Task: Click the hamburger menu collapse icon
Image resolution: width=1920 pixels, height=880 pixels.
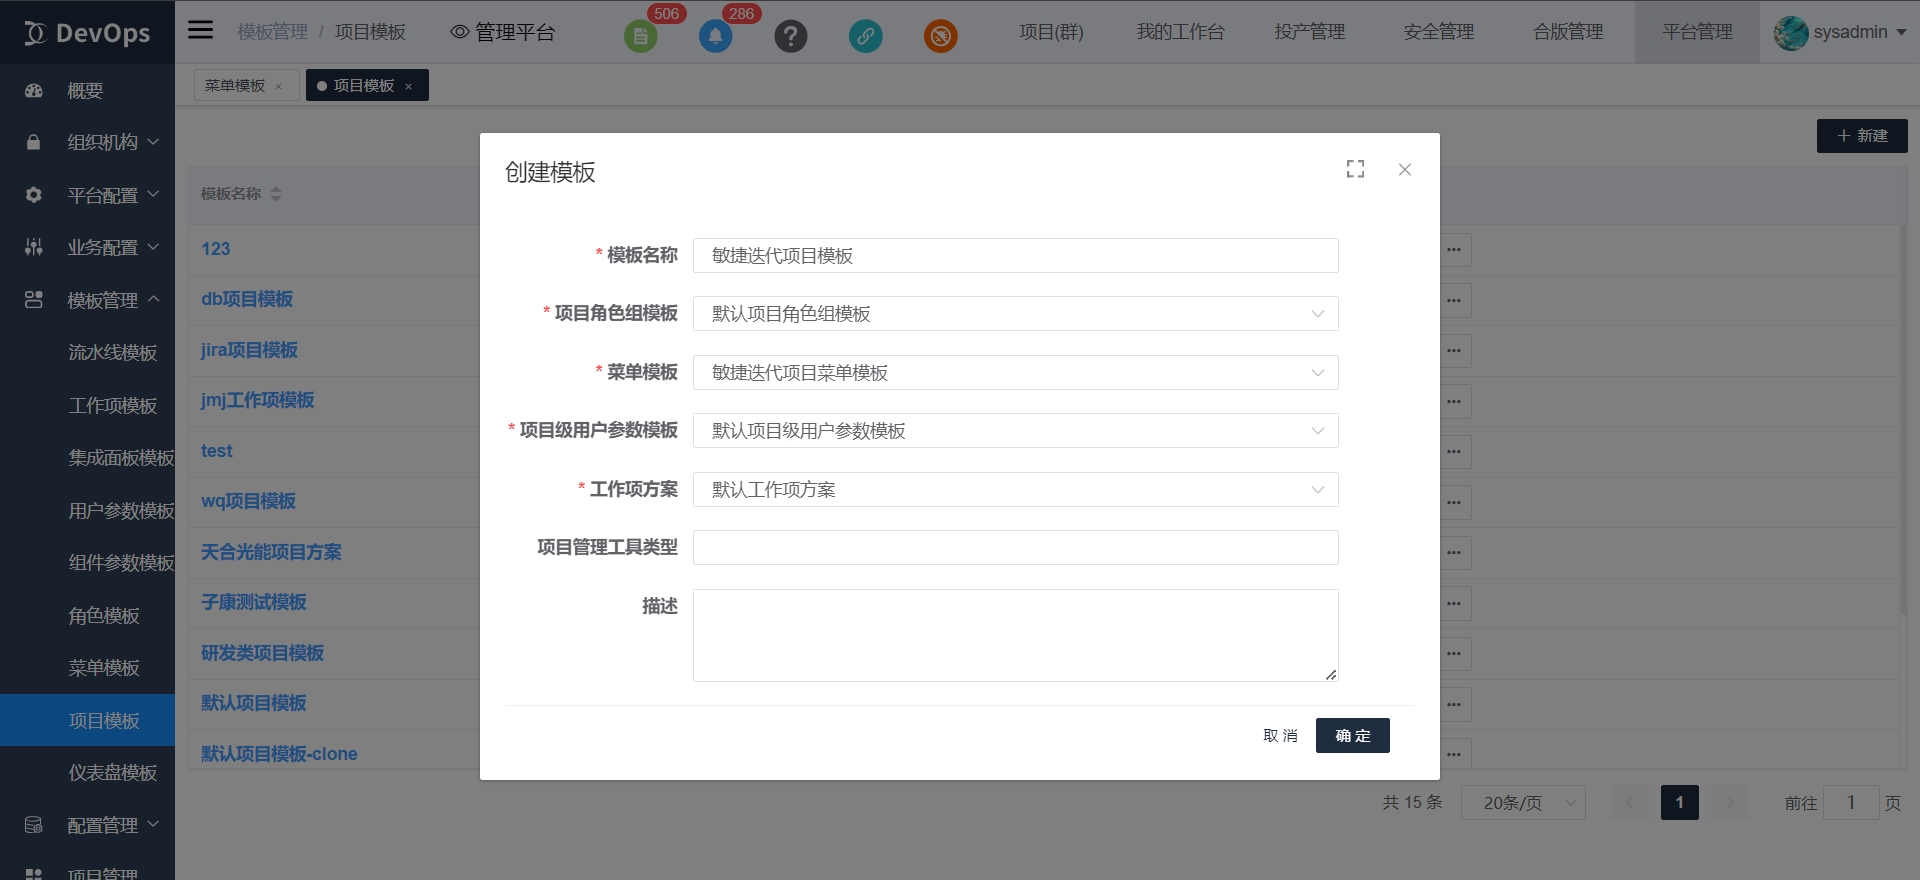Action: [200, 30]
